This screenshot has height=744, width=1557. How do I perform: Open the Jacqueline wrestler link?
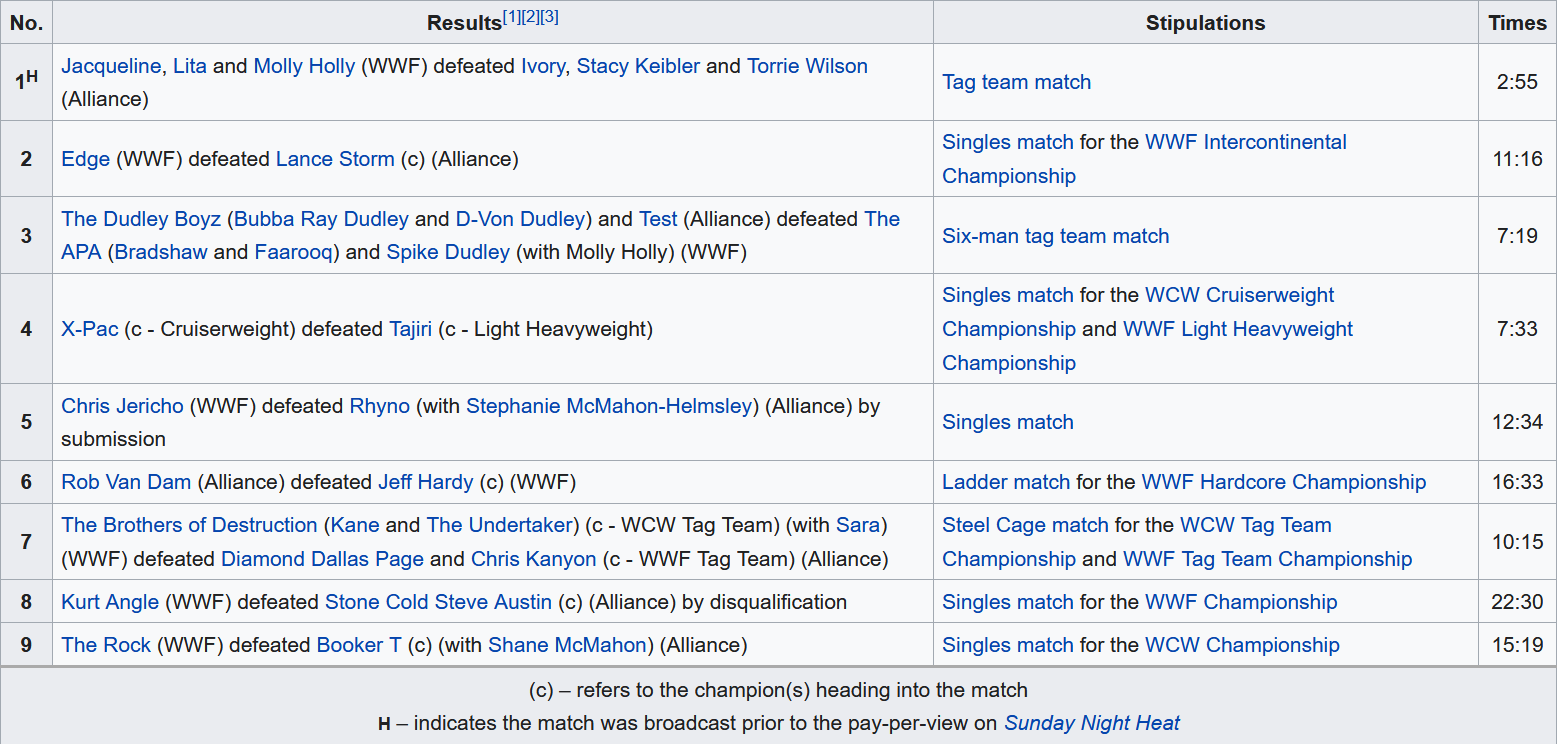[110, 66]
